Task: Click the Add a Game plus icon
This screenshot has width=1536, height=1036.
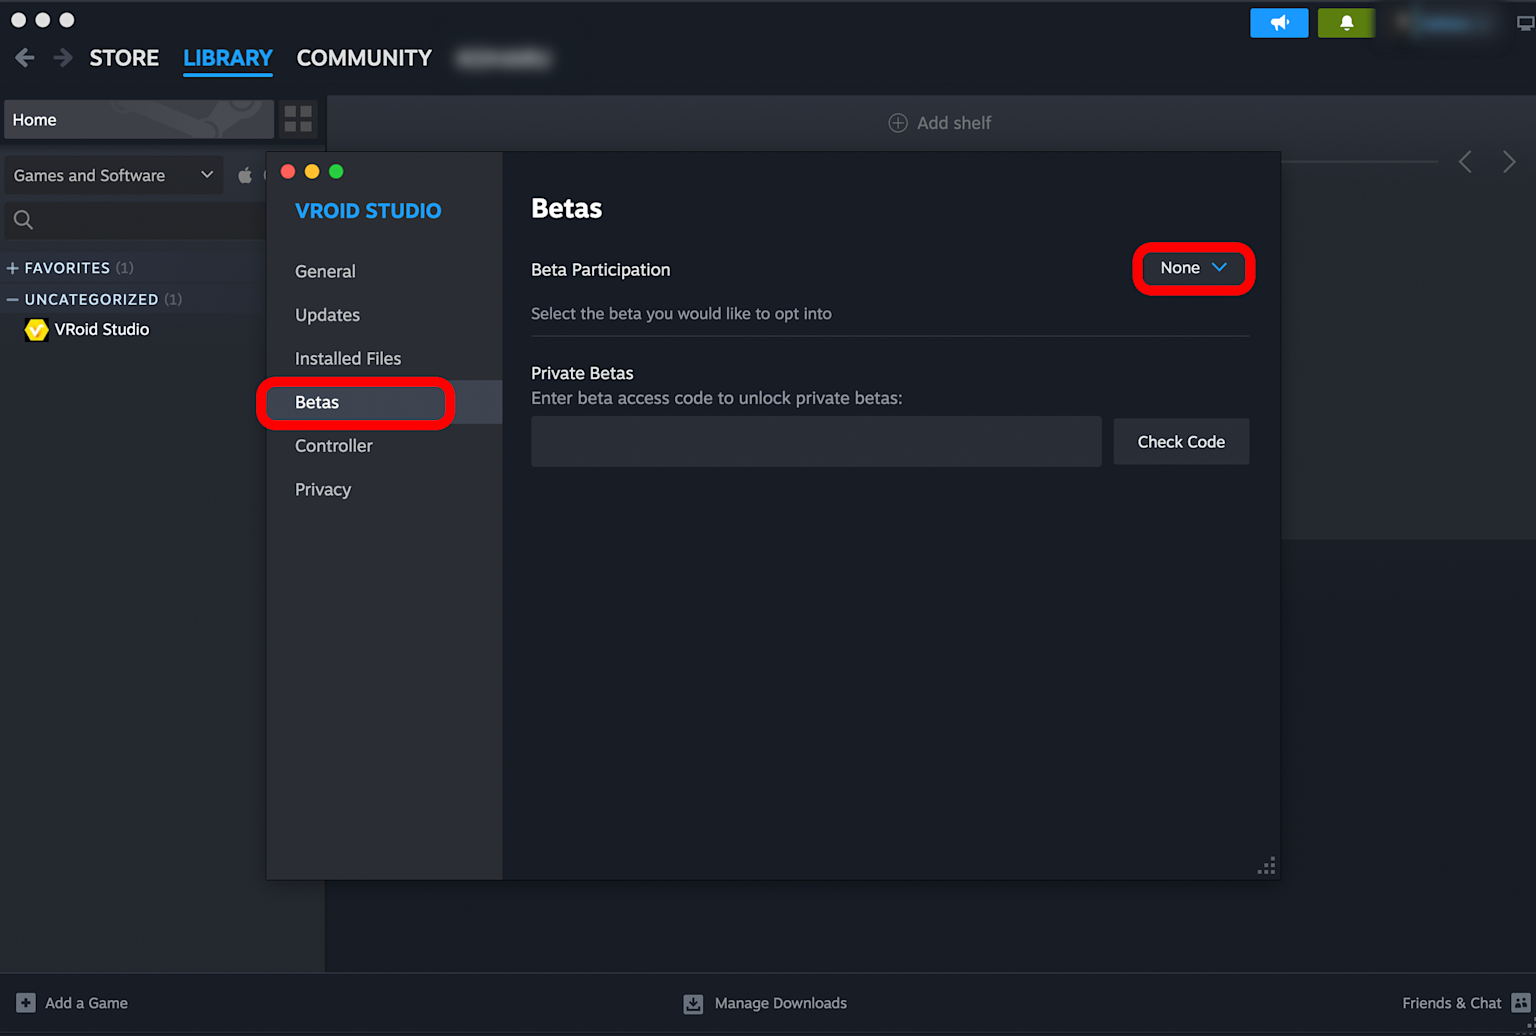Action: [x=26, y=1003]
